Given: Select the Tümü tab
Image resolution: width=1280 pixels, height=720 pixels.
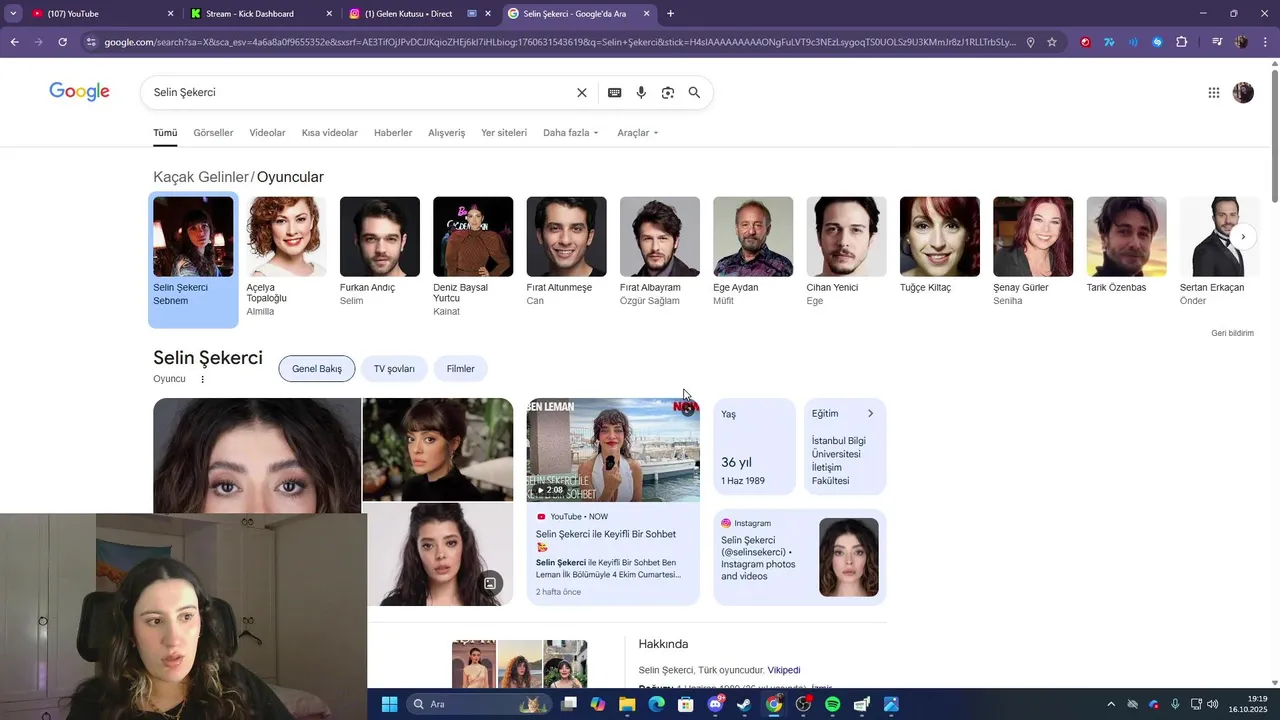Looking at the screenshot, I should coord(165,133).
